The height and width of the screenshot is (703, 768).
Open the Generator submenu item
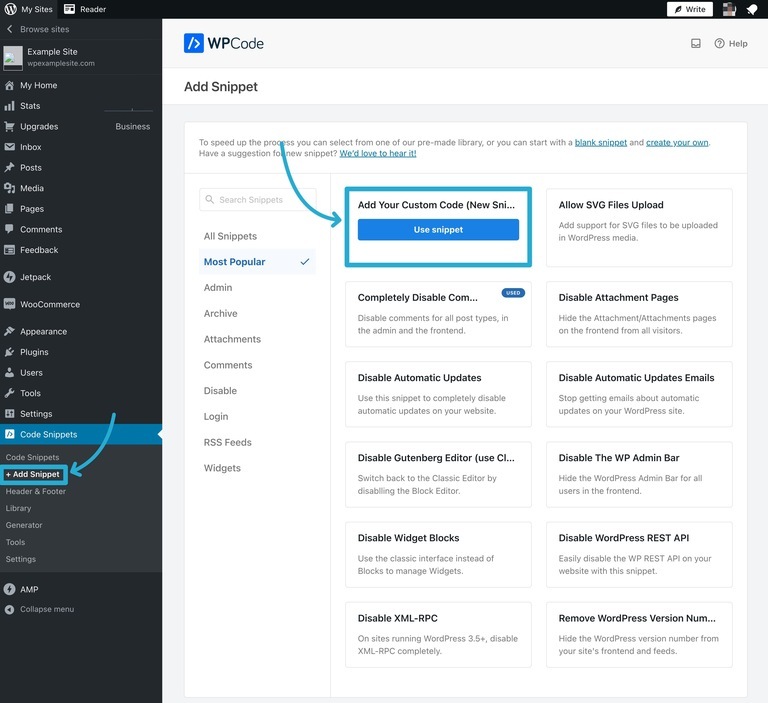(24, 525)
